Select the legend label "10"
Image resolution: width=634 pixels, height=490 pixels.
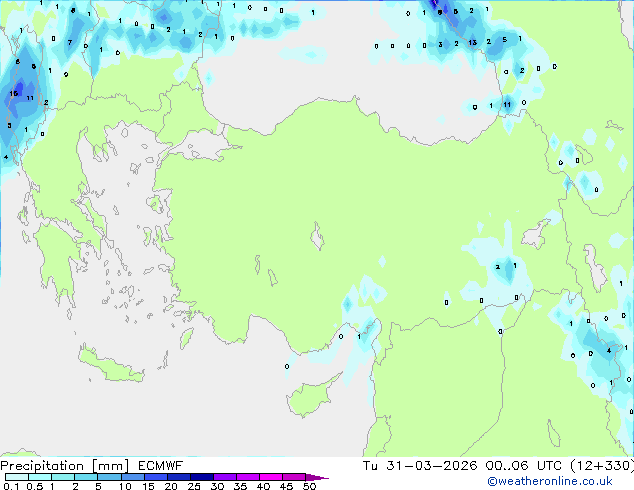pos(125,486)
